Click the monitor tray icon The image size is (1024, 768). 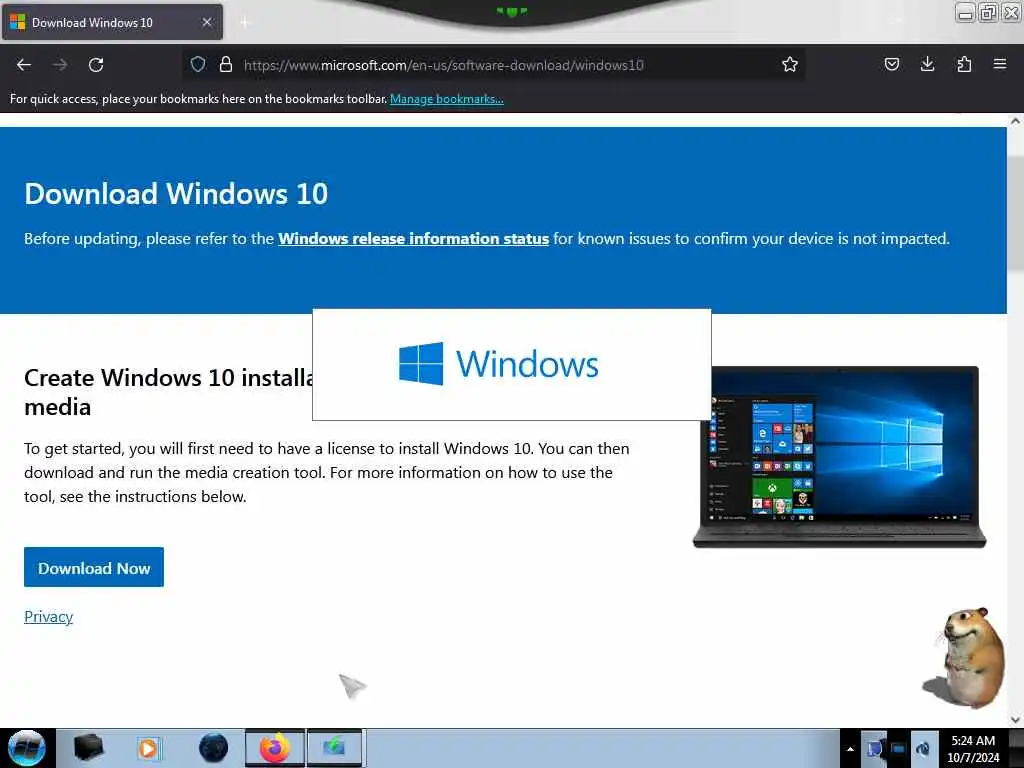pyautogui.click(x=899, y=748)
